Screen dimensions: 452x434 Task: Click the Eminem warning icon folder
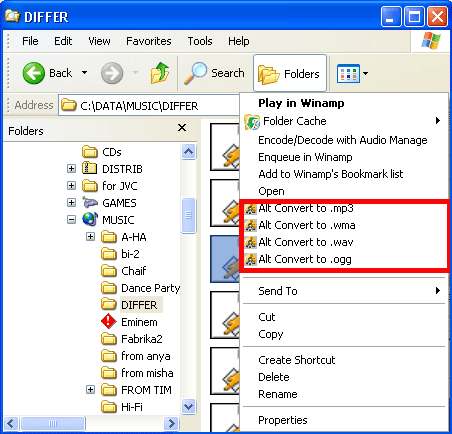point(108,322)
